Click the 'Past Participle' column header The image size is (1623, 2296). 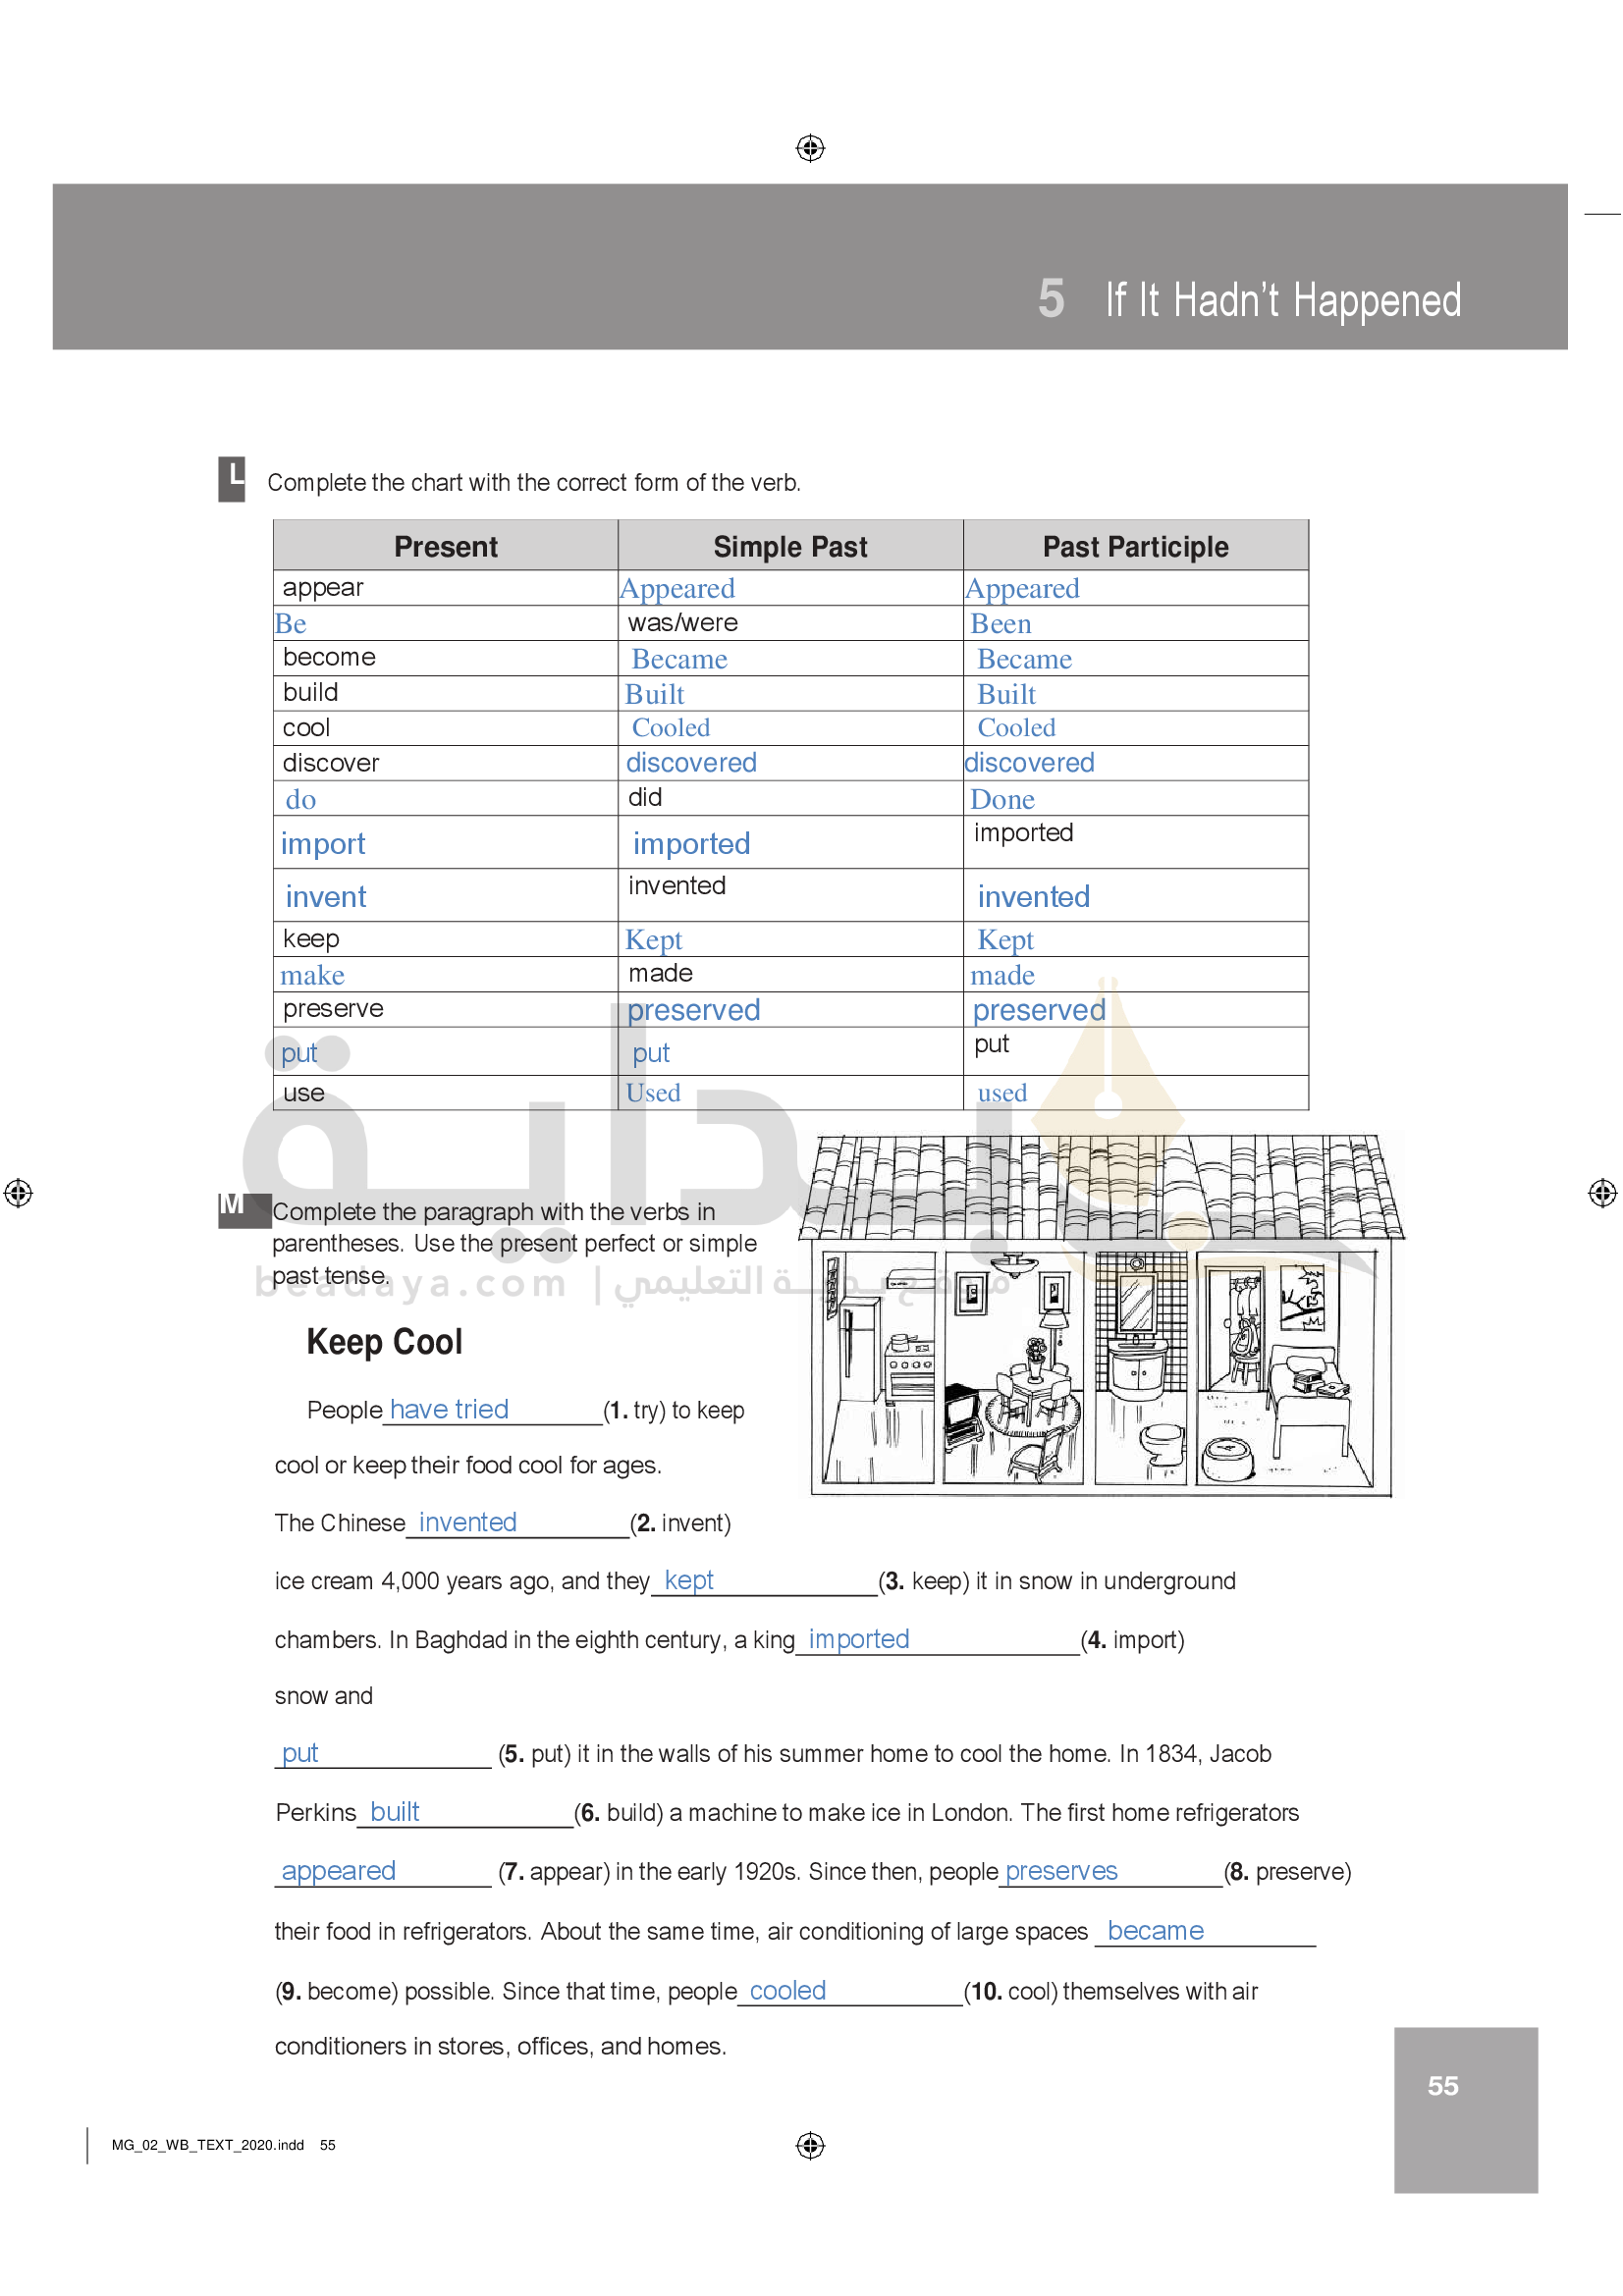pos(1135,547)
